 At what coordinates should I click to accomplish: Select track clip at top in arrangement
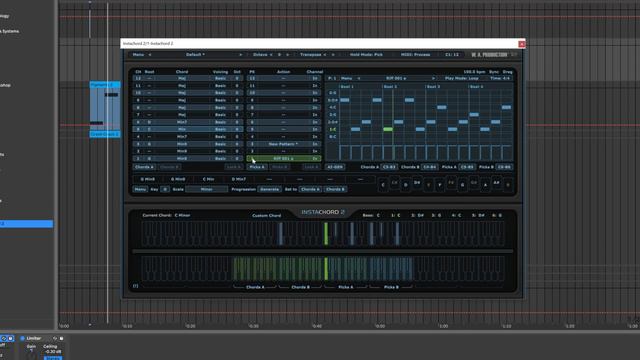pos(105,85)
